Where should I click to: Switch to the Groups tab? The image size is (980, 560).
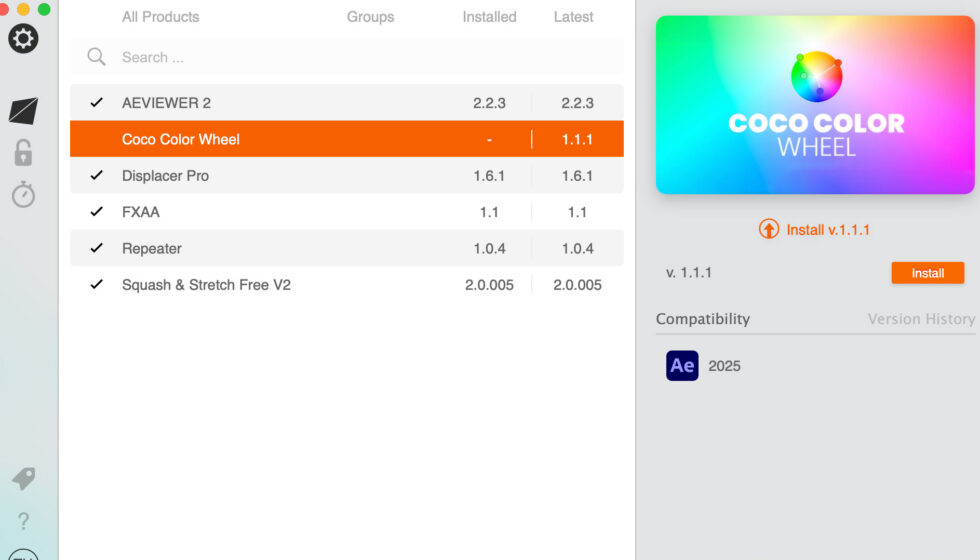tap(371, 17)
